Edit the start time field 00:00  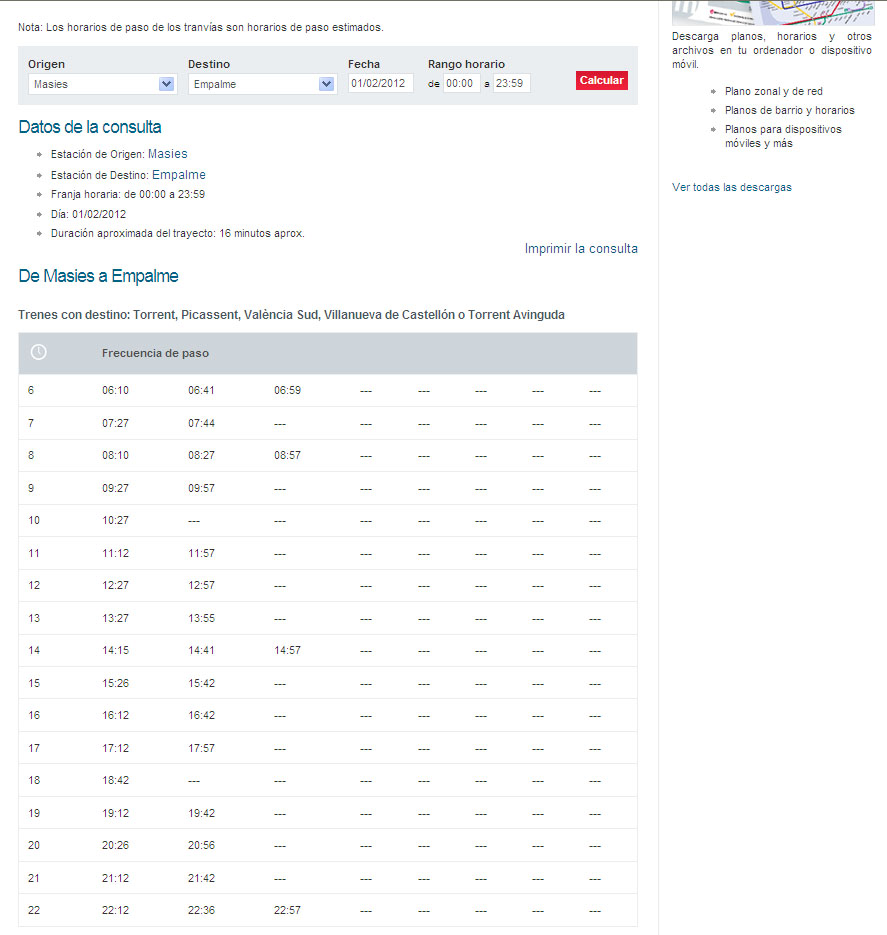[x=461, y=83]
